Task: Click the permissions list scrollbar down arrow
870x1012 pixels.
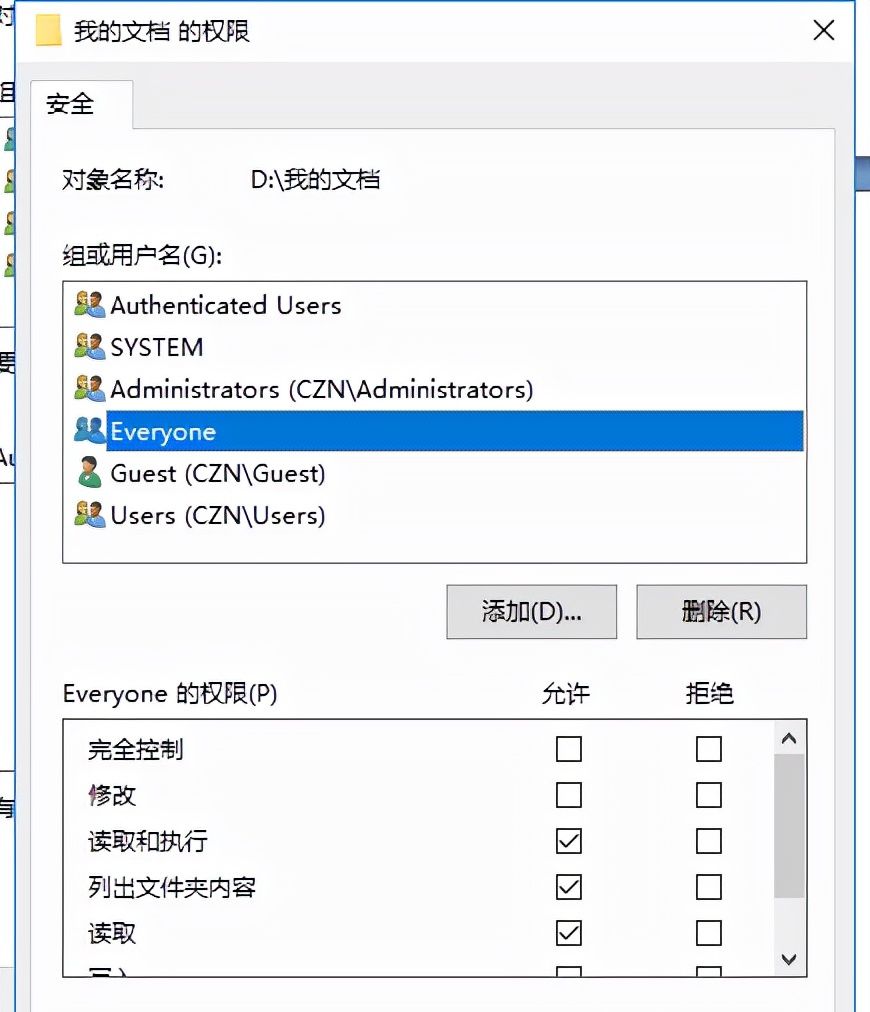Action: coord(789,959)
